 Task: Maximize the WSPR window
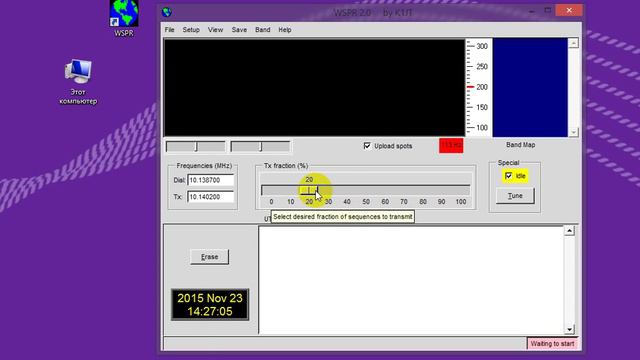[x=548, y=11]
